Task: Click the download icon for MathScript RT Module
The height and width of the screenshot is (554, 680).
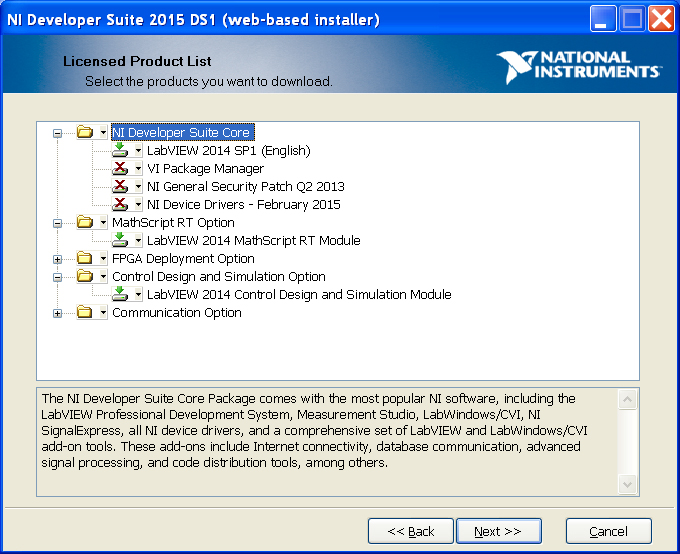Action: click(120, 241)
